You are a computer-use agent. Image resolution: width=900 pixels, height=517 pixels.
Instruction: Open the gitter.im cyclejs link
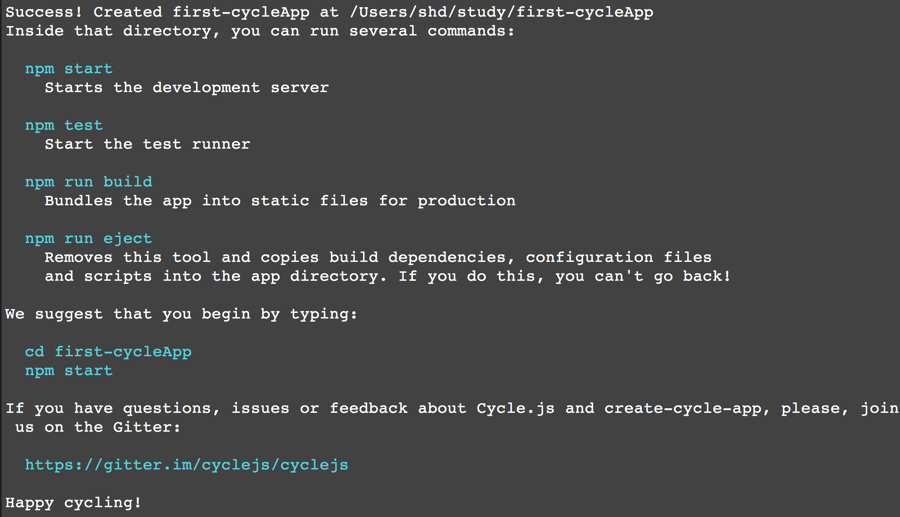click(x=186, y=465)
